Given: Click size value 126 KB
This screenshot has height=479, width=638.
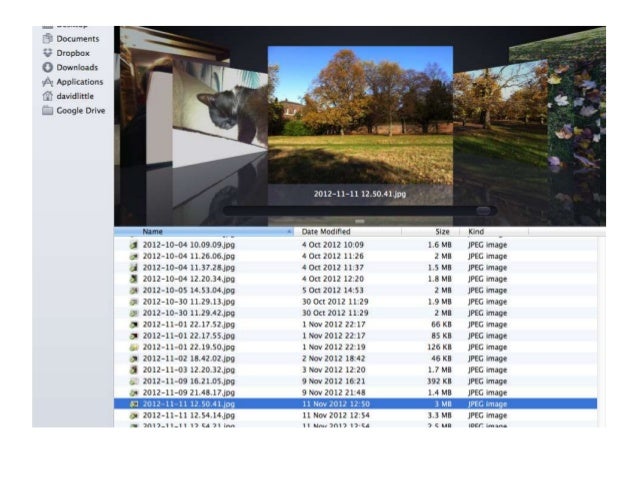Looking at the screenshot, I should 439,347.
